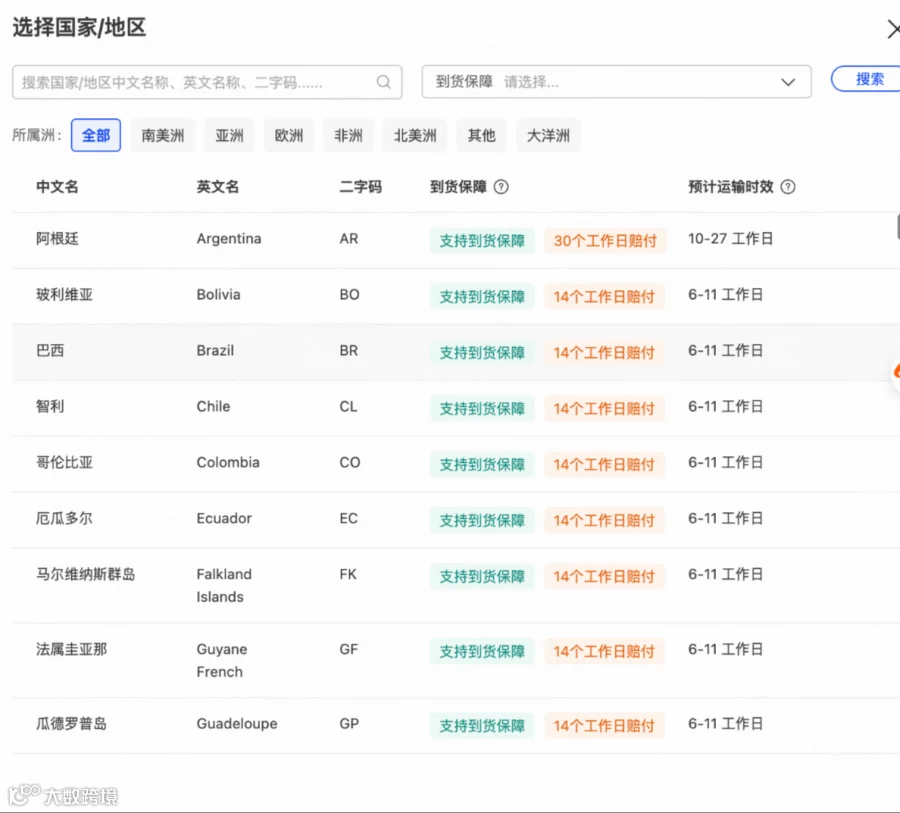Pick the 大洋洲 continent filter

tap(548, 136)
